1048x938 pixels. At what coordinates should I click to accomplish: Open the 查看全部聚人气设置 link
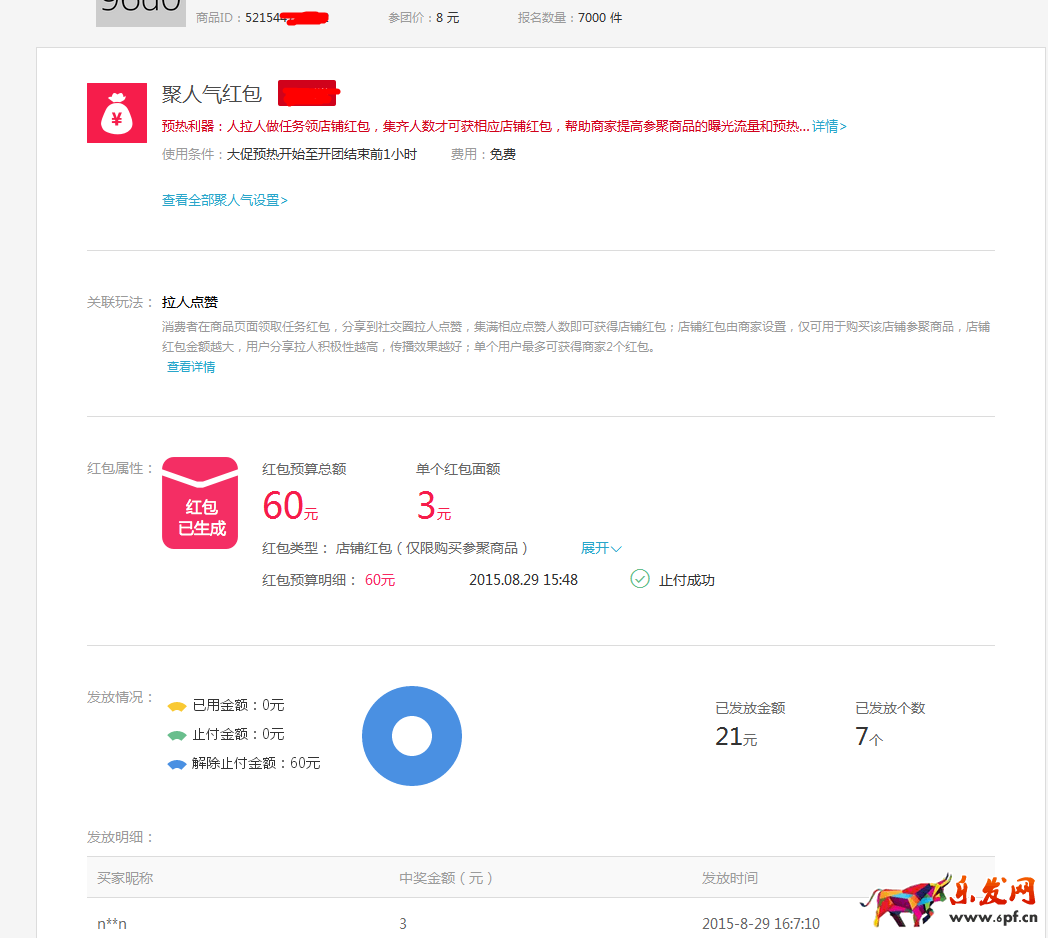[221, 200]
